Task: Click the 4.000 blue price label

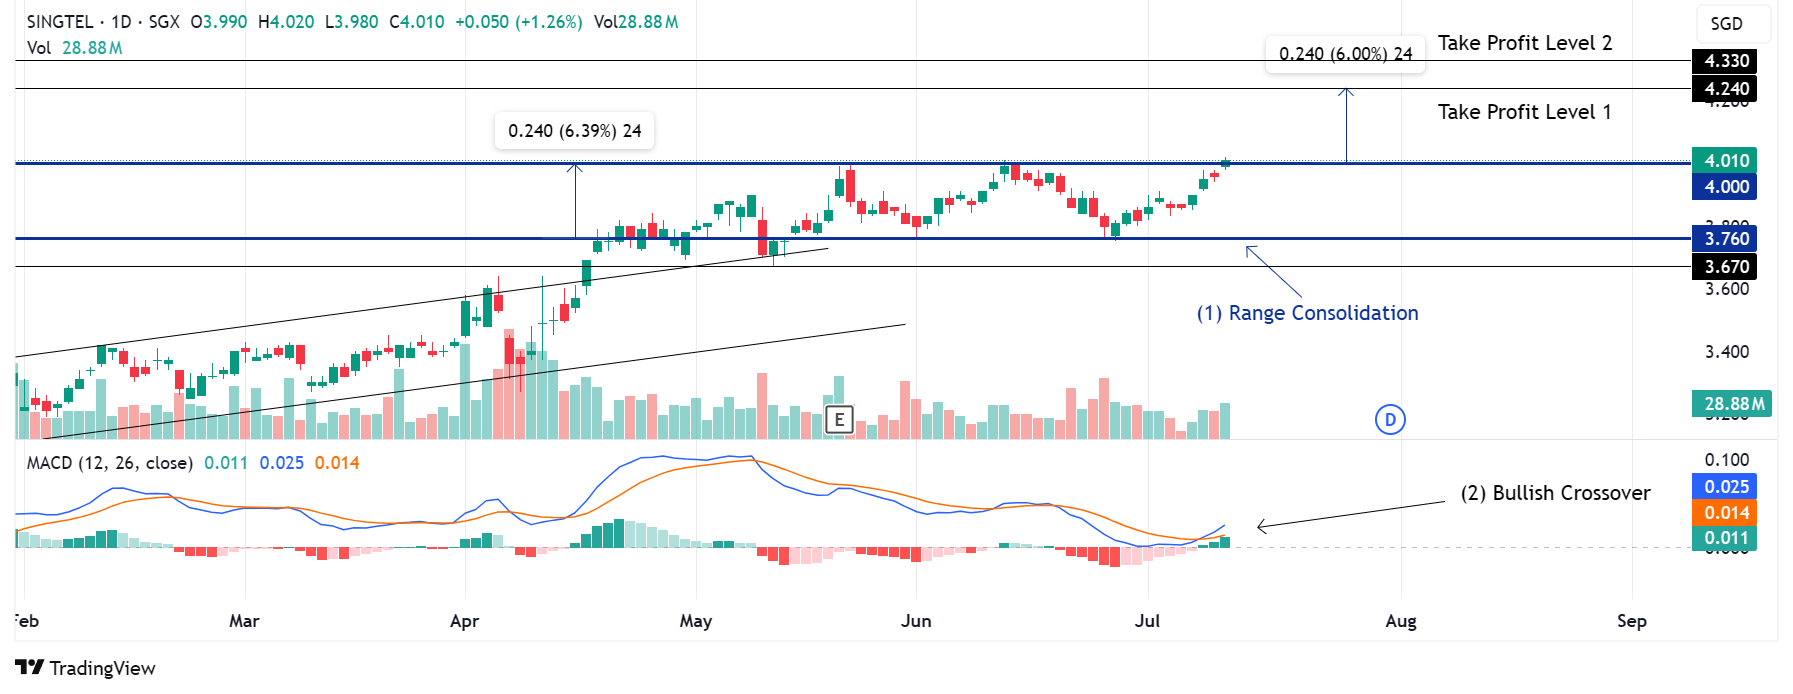Action: pos(1724,187)
